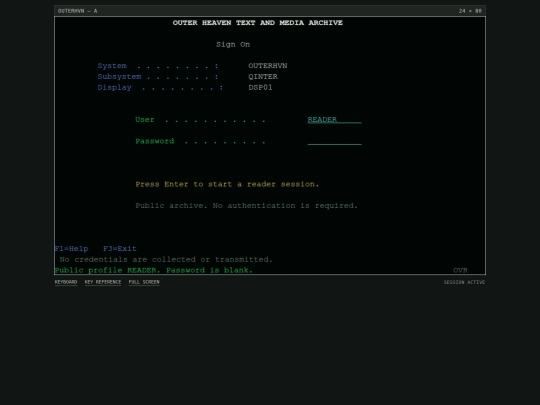Image resolution: width=540 pixels, height=405 pixels.
Task: Click 'No credentials are collected or transmitted.' line
Action: pos(166,259)
